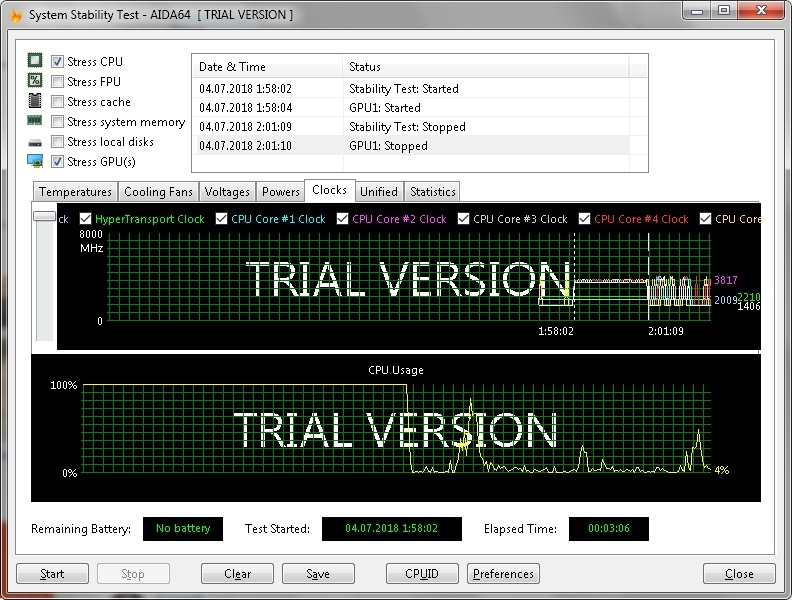Click the Test Started date value field
This screenshot has height=600, width=792.
click(x=391, y=528)
